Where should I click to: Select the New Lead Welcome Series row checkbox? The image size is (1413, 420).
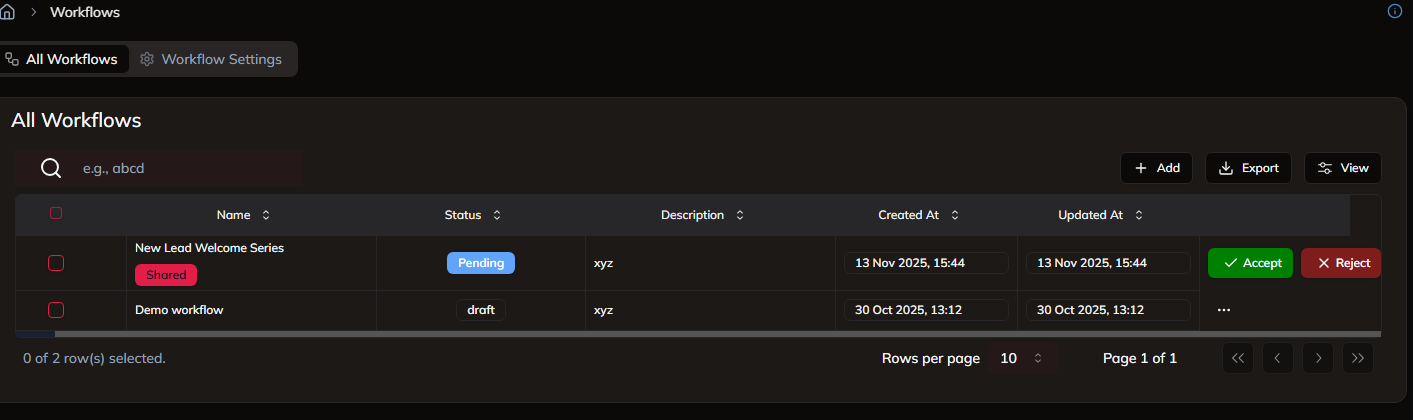point(56,263)
